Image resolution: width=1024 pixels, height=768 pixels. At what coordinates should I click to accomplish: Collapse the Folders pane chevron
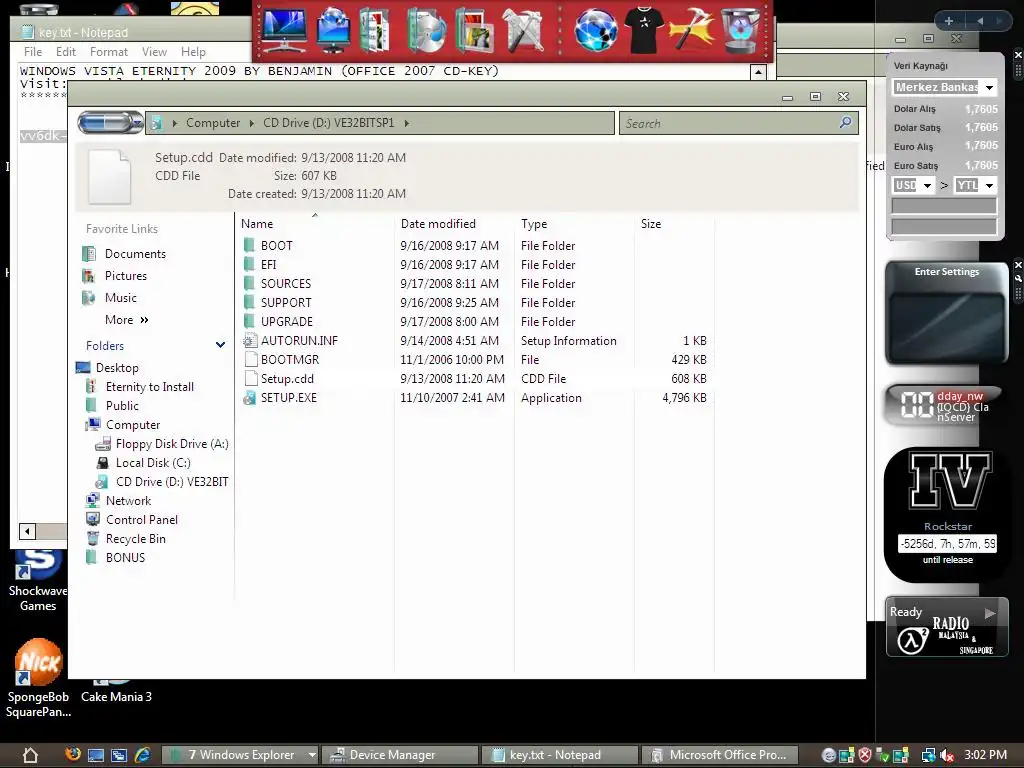point(220,345)
